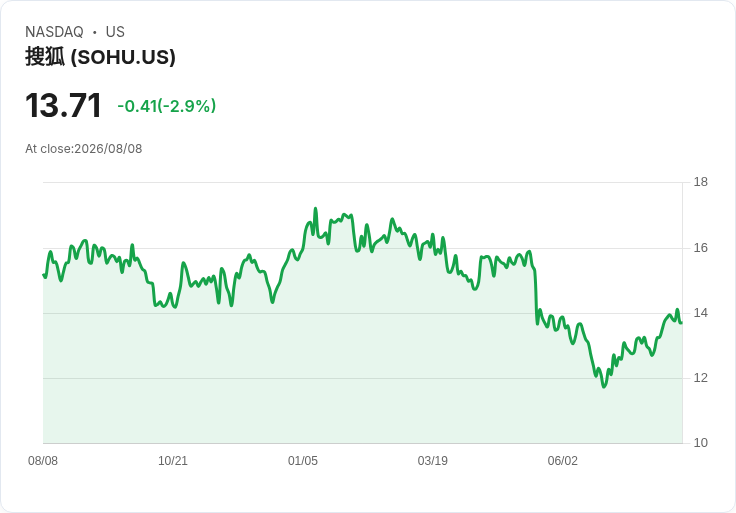The height and width of the screenshot is (513, 736).
Task: Click the US market label
Action: [x=115, y=32]
